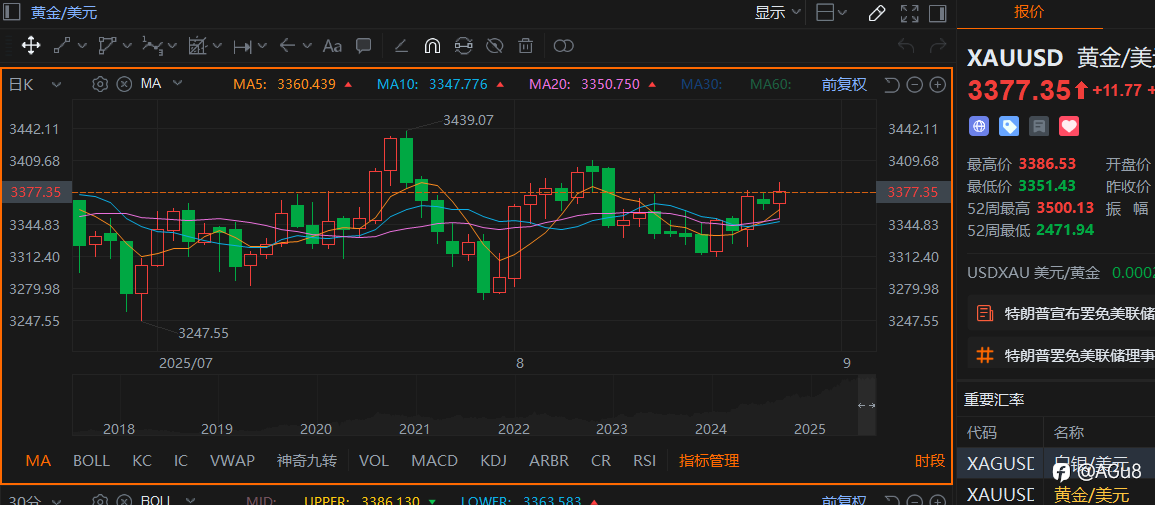The image size is (1155, 505).
Task: Click the gray notes icon under price
Action: pos(1039,127)
